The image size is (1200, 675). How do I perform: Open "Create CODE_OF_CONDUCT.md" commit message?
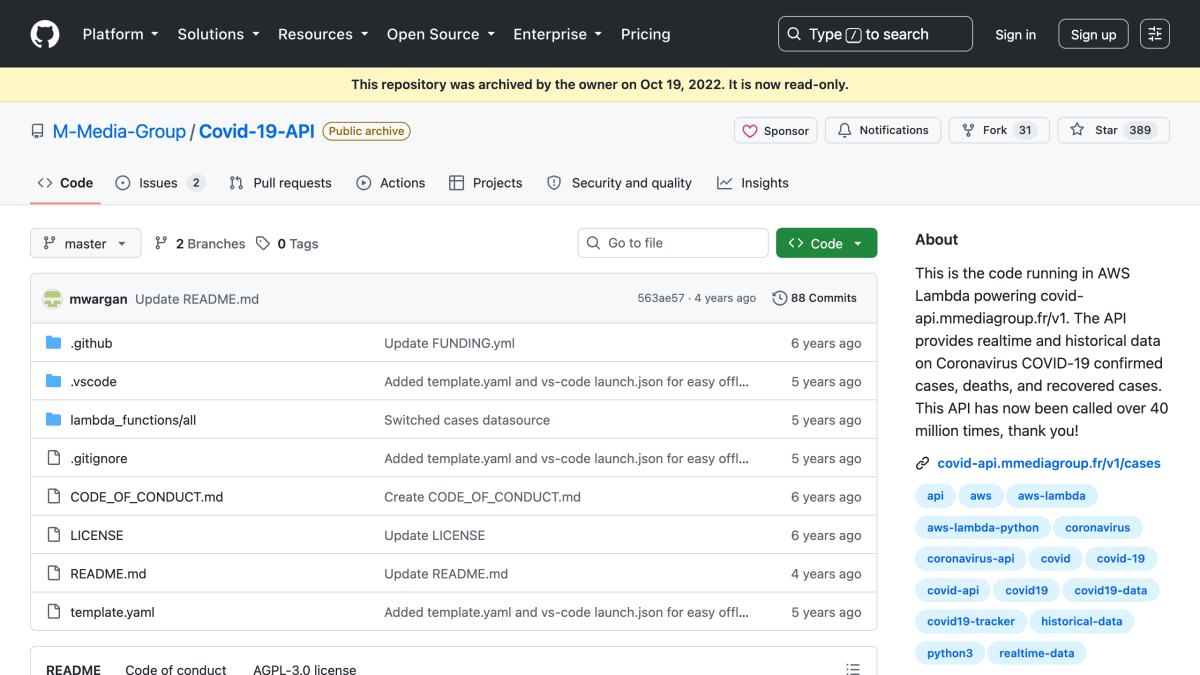[482, 497]
